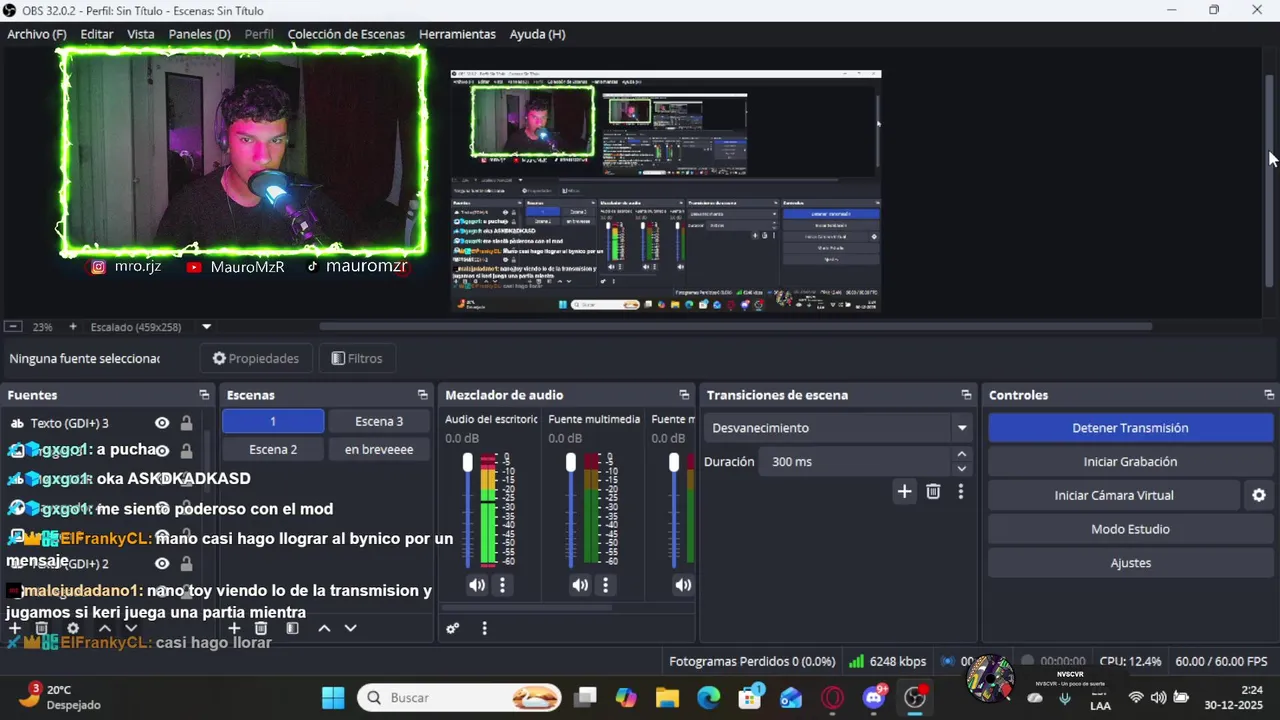
Task: Open the transition properties three-dots menu
Action: point(961,491)
